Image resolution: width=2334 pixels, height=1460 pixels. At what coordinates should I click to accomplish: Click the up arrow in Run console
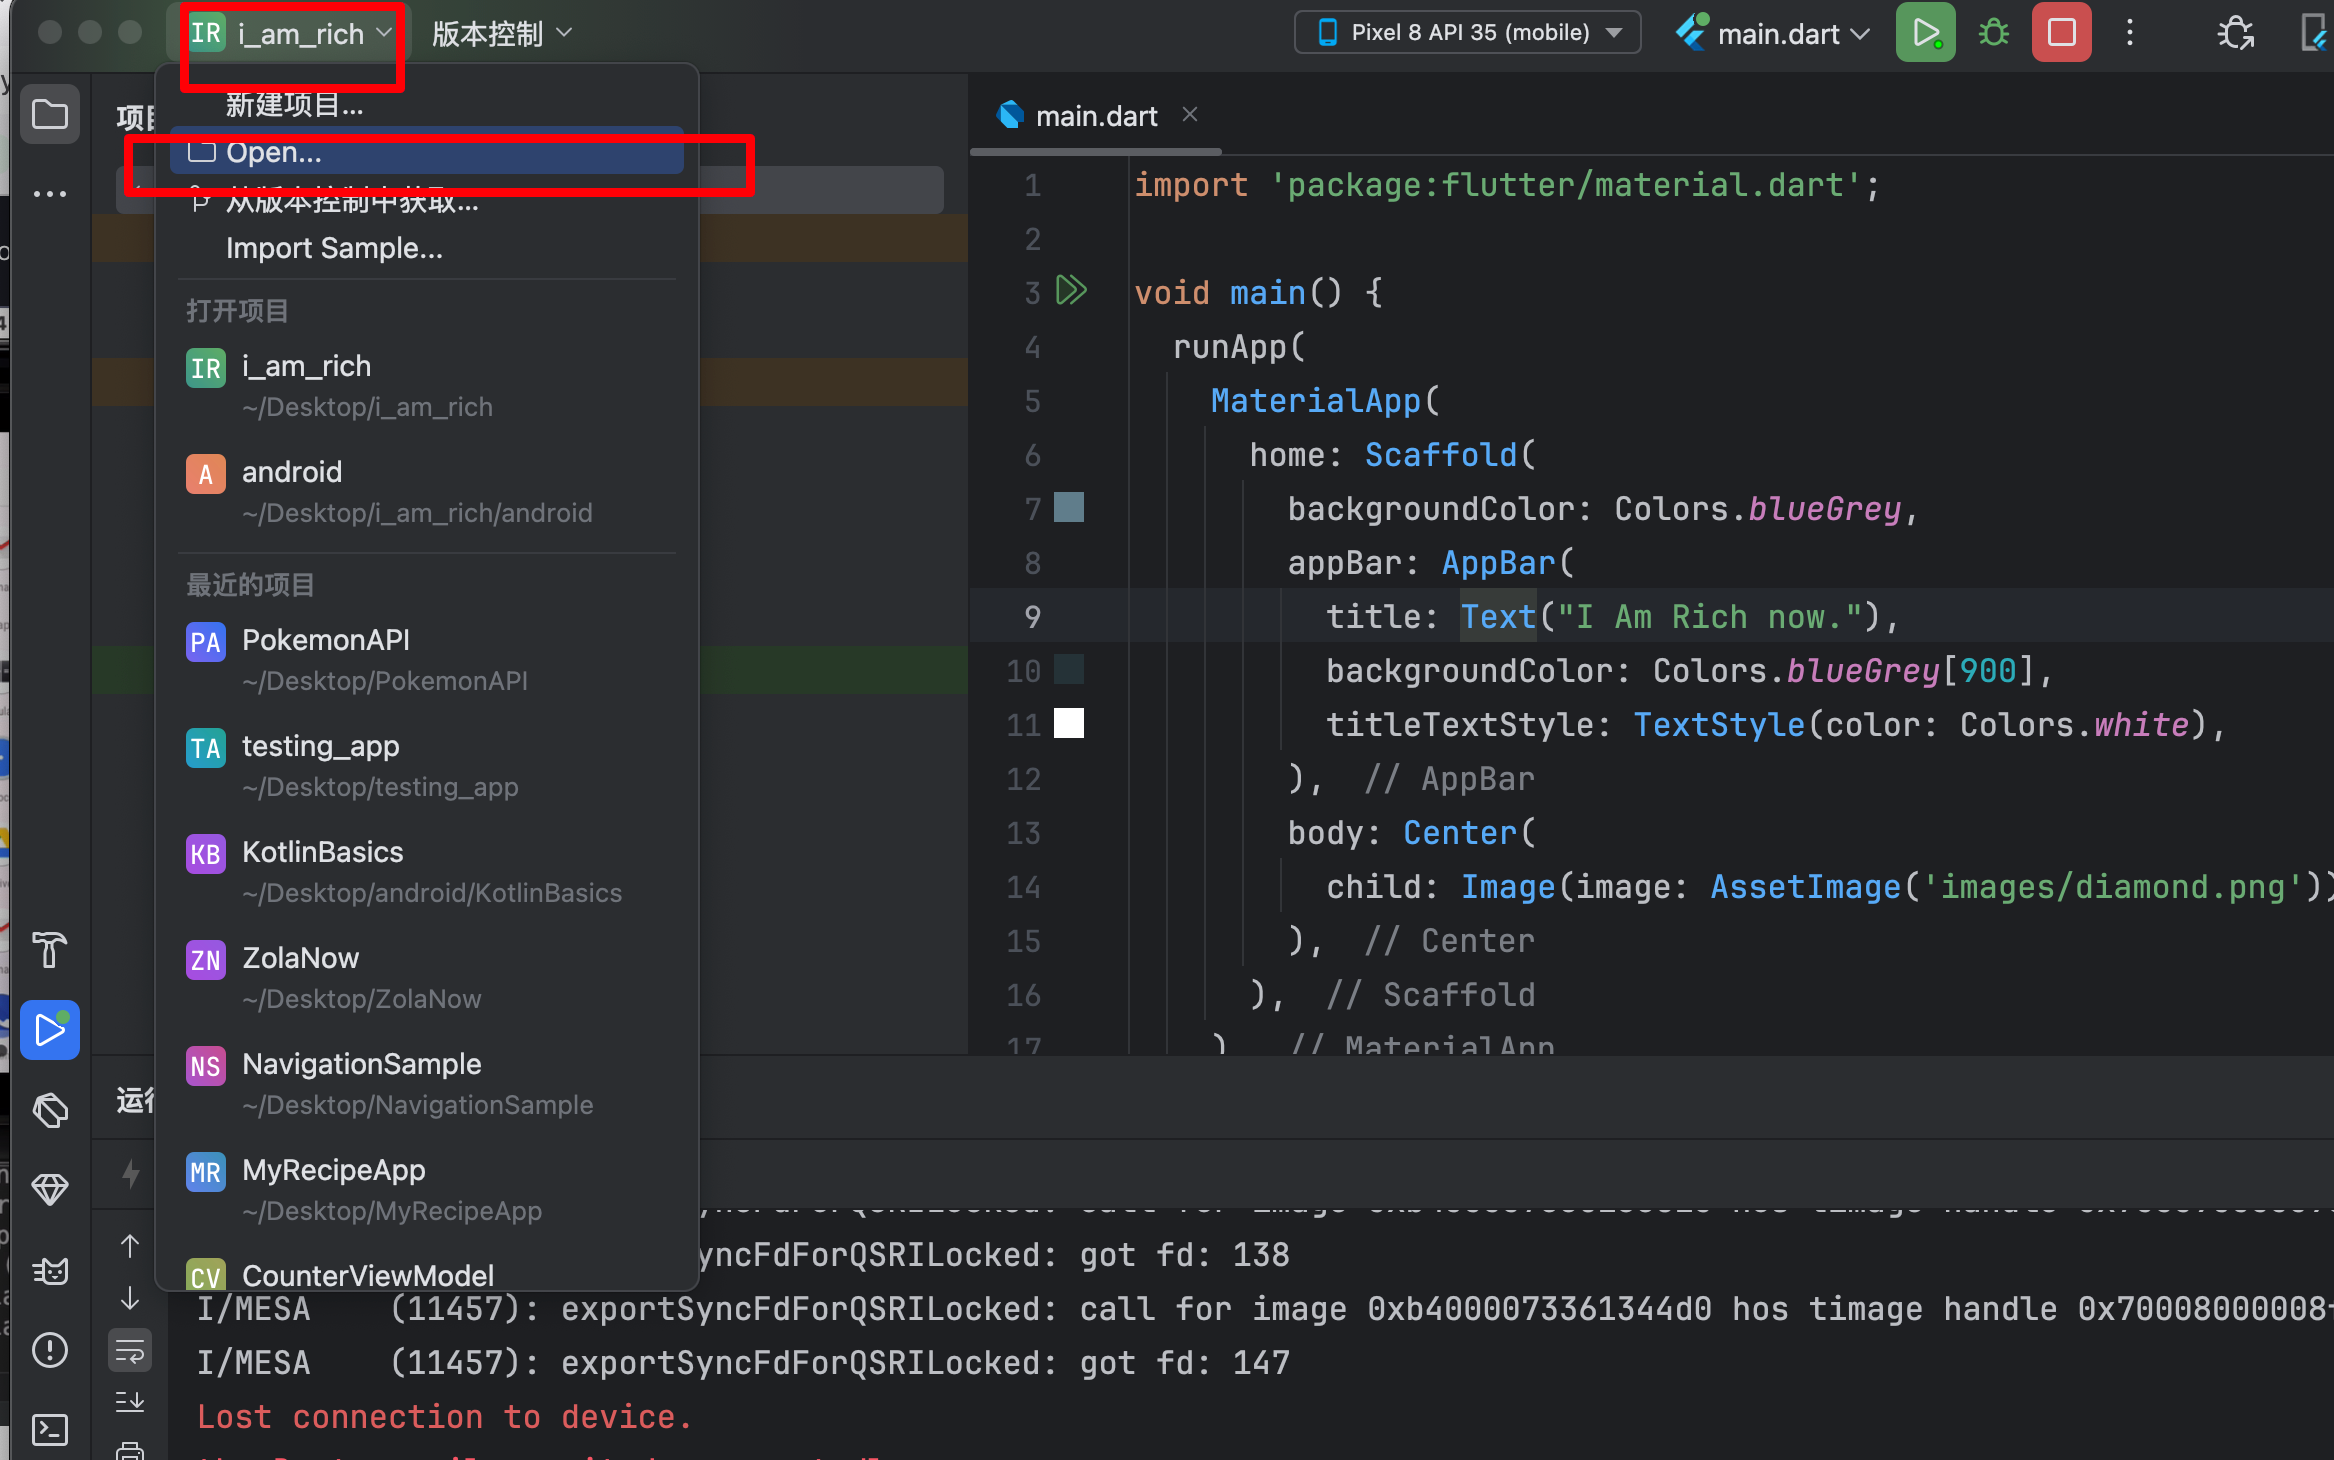[130, 1246]
